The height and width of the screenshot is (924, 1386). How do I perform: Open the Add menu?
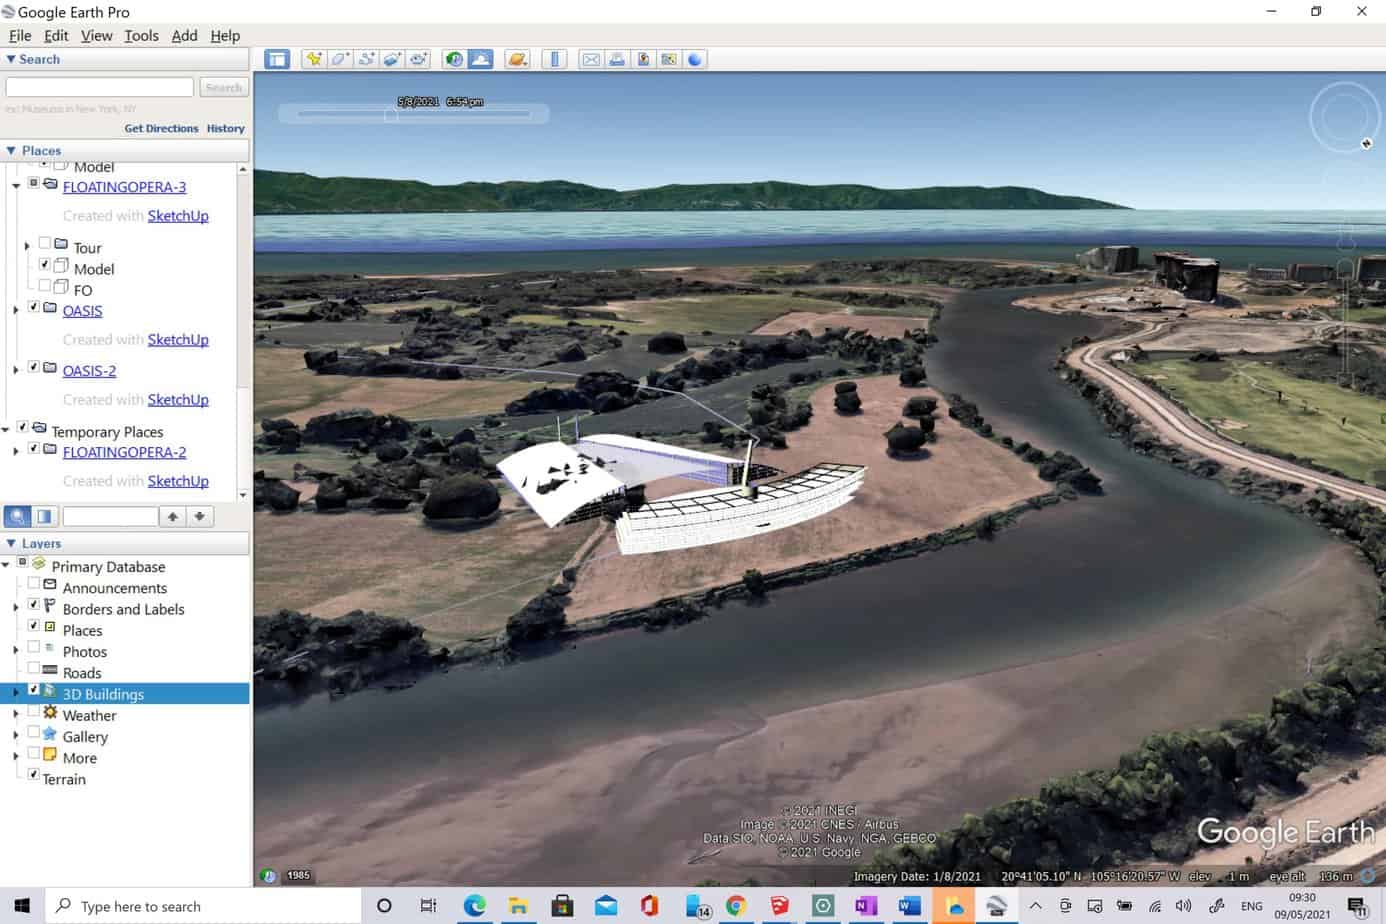[x=184, y=35]
